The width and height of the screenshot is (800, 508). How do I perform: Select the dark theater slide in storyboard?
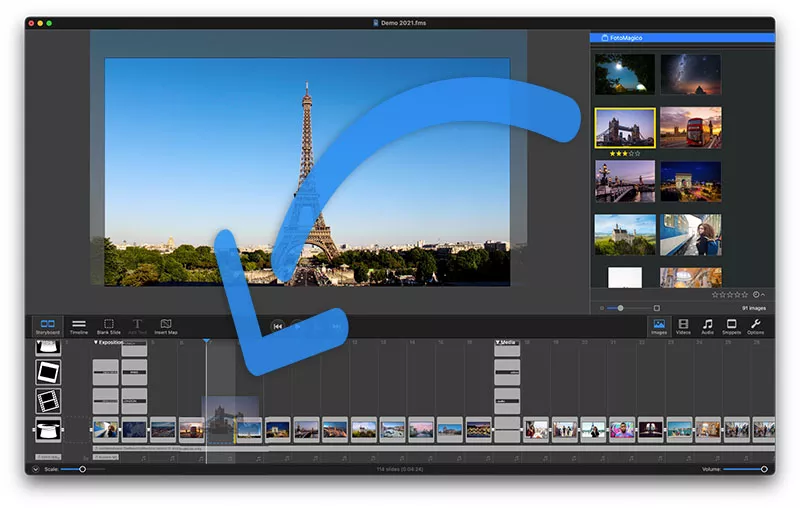651,429
